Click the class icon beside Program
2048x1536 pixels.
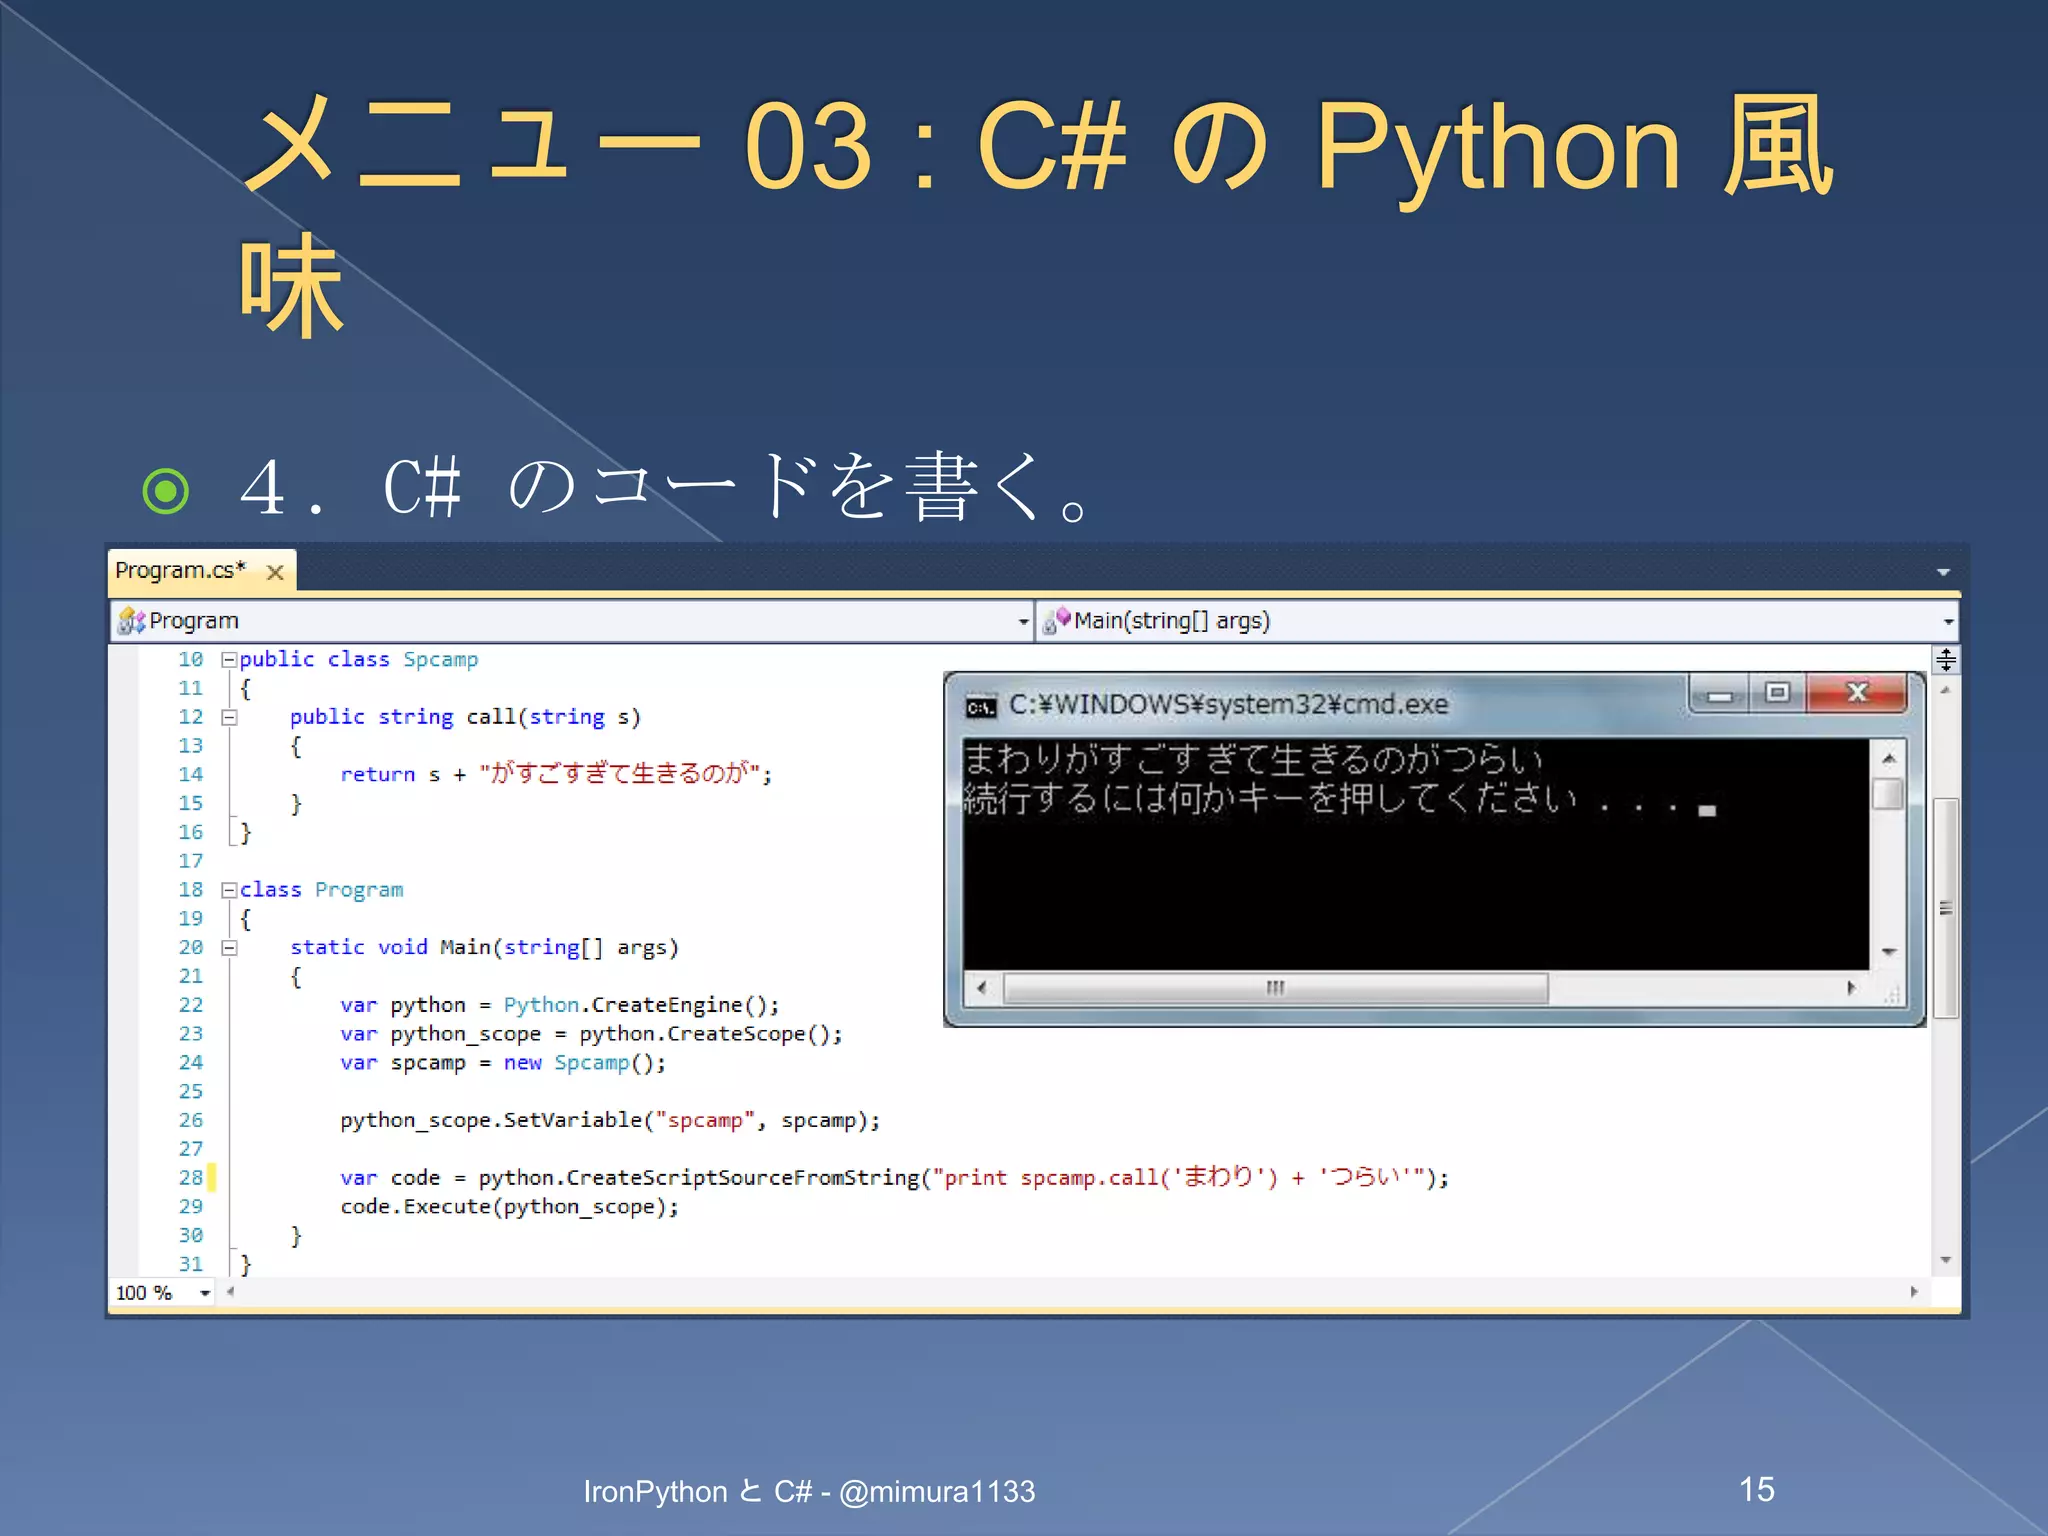[131, 621]
